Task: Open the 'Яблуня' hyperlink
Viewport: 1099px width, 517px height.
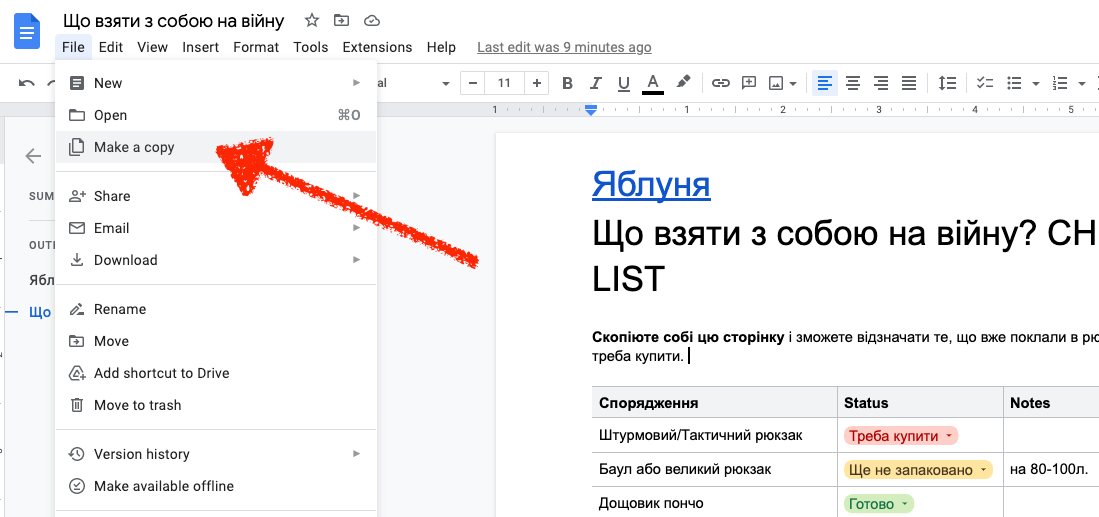Action: 651,184
